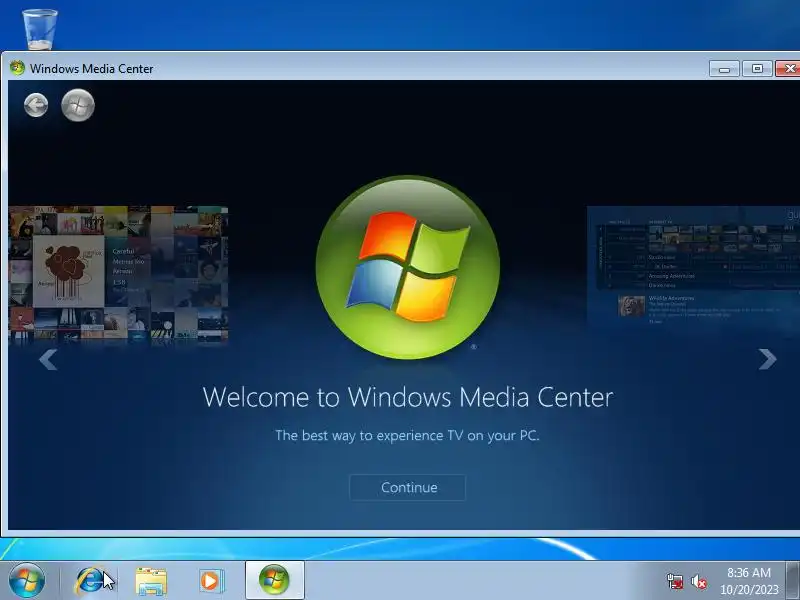Go back using the back arrow icon

pyautogui.click(x=36, y=105)
